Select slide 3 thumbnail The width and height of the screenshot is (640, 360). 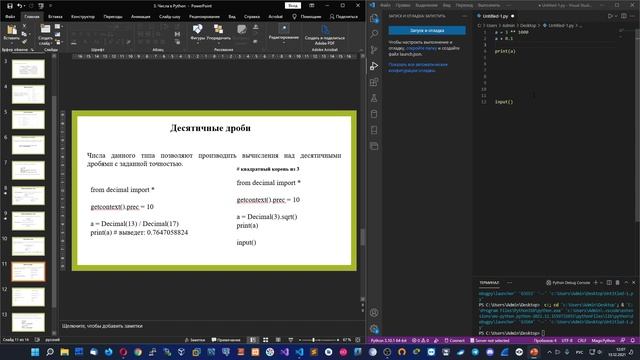click(x=28, y=69)
